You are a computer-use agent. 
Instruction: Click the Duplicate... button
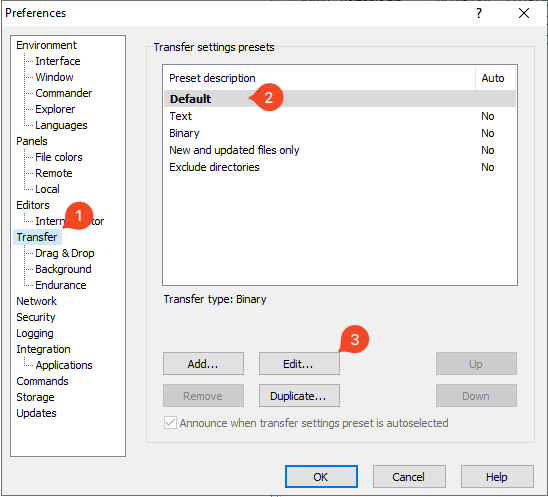(x=299, y=396)
